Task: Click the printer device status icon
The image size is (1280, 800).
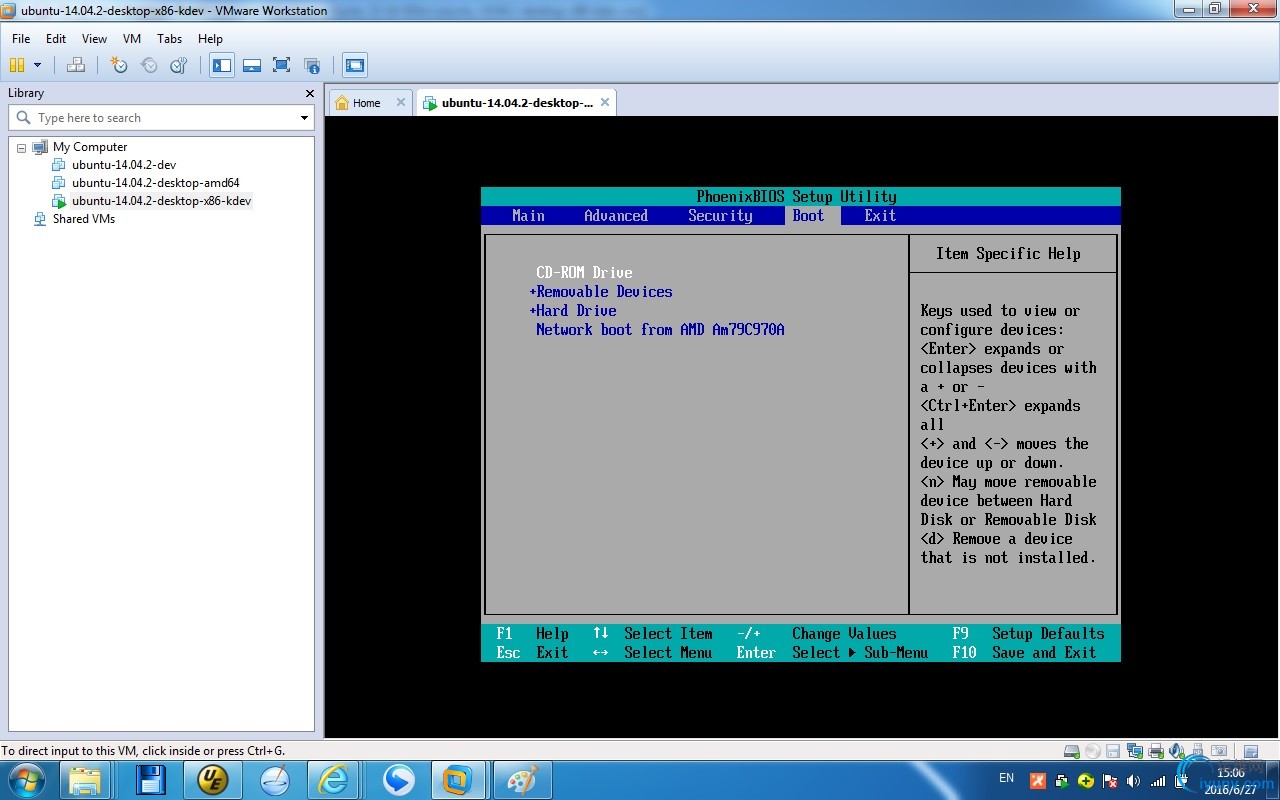Action: pos(1156,751)
